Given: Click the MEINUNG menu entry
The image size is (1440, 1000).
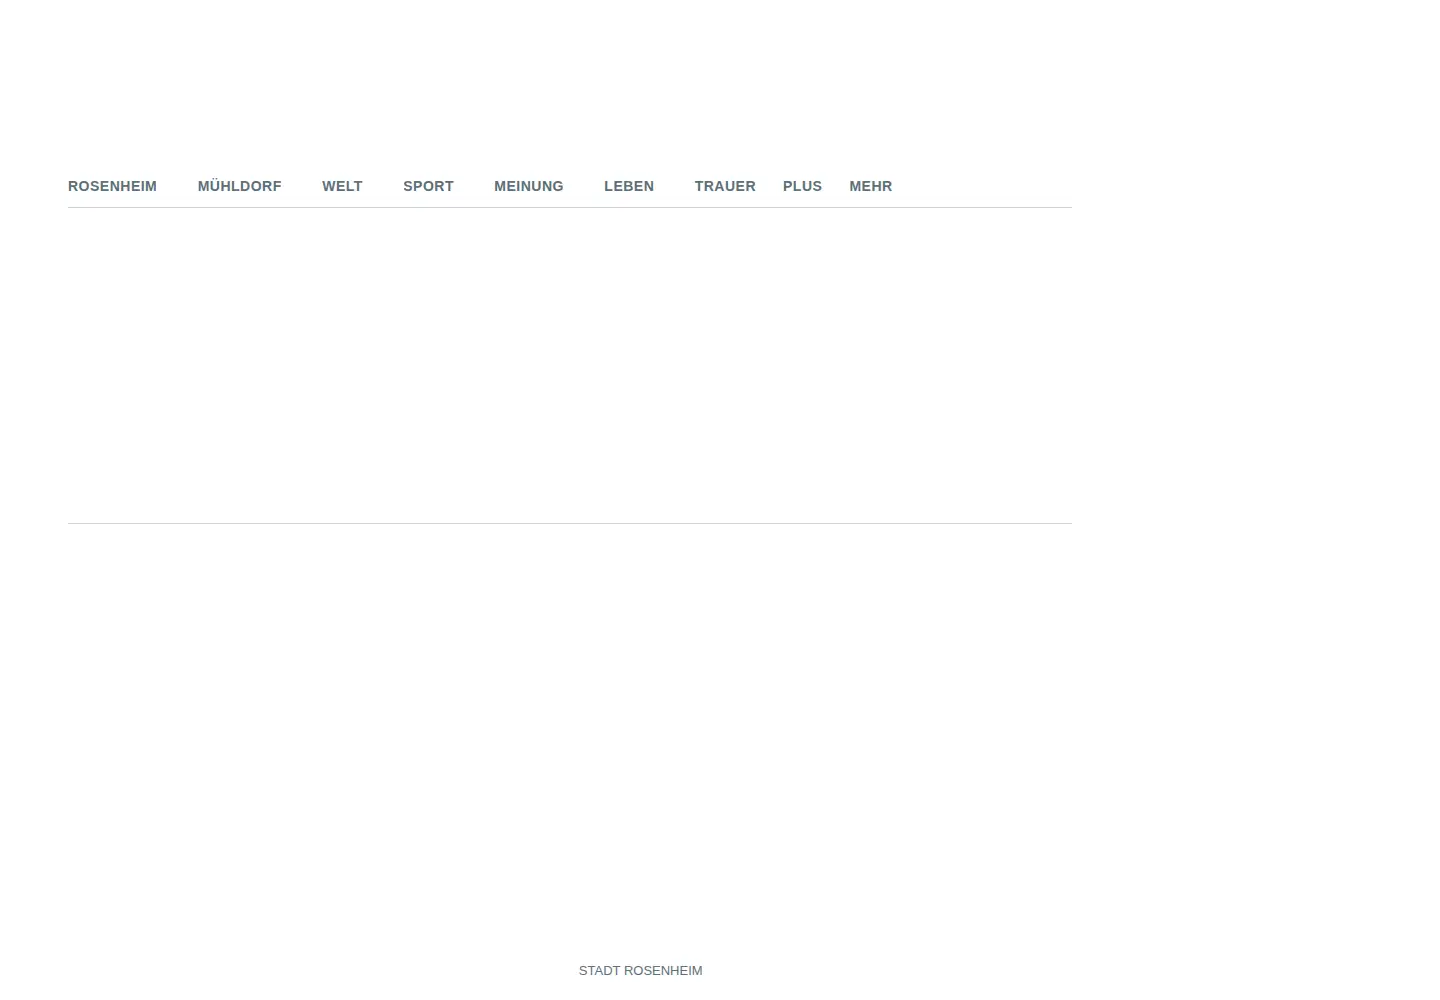Looking at the screenshot, I should click(528, 186).
